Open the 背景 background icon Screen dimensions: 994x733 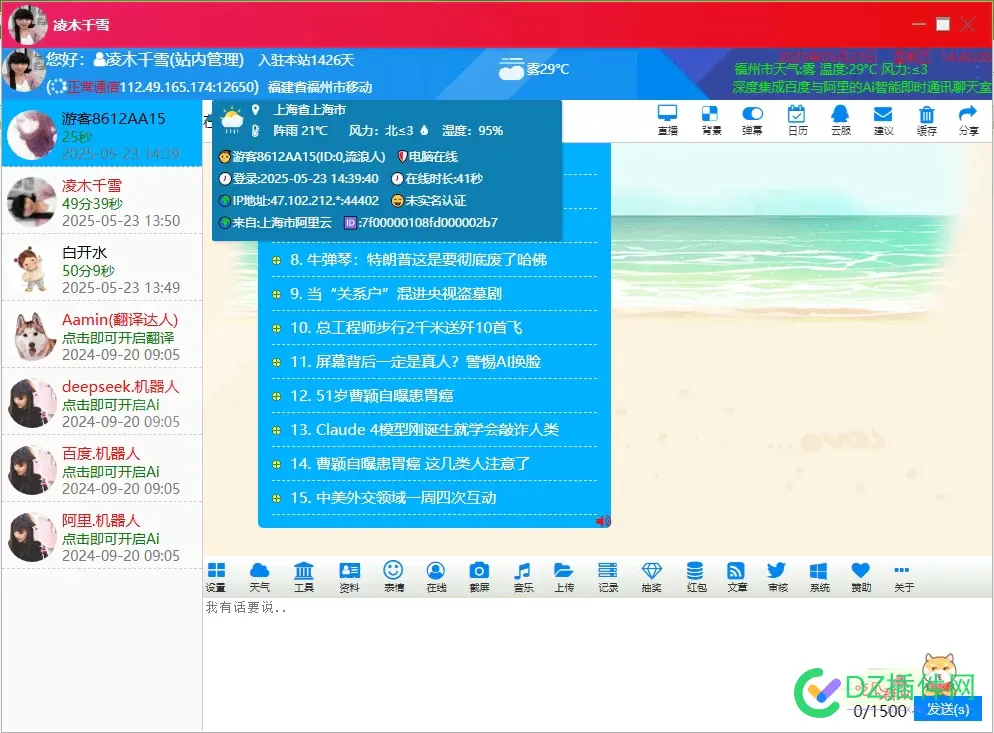tap(711, 120)
